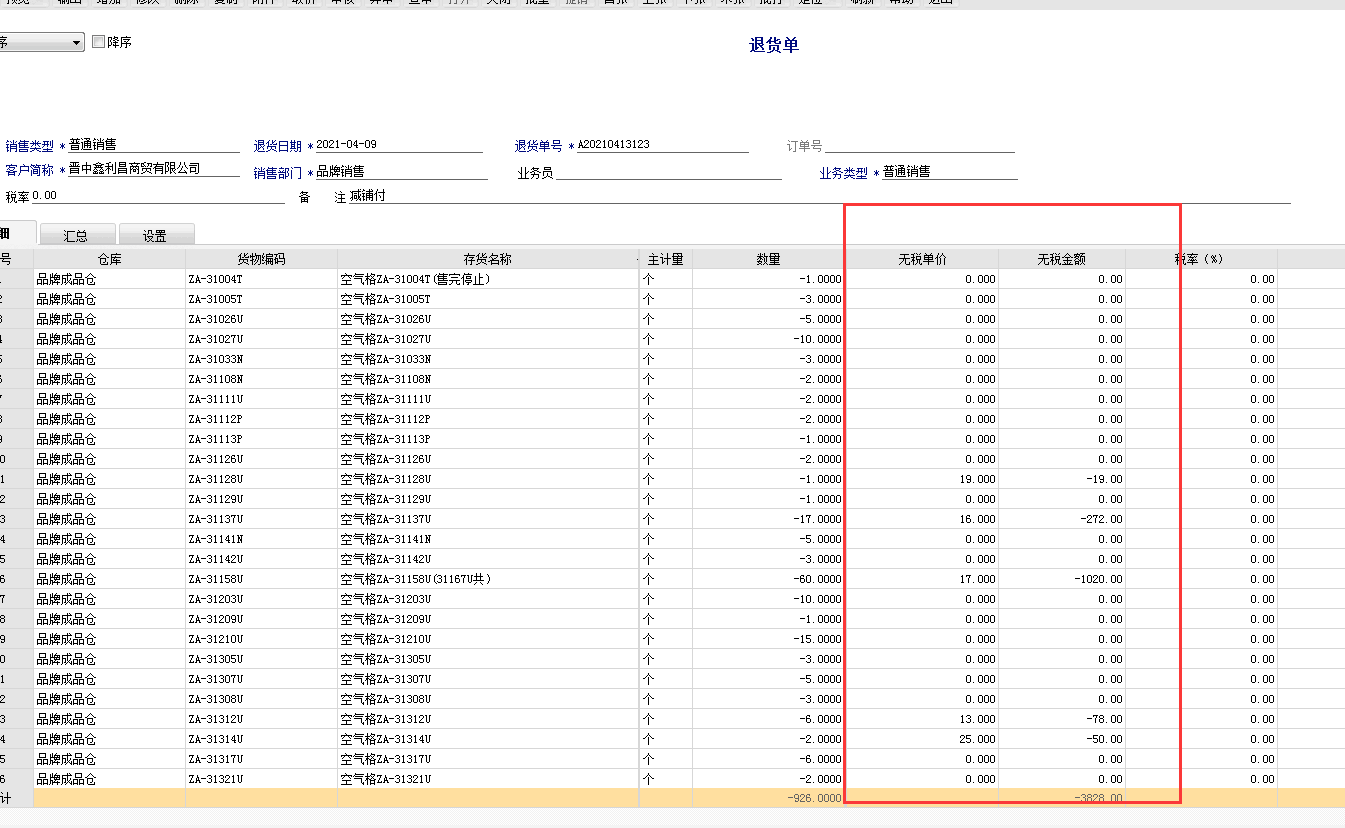Viewport: 1345px width, 828px height.
Task: Select the ZA-31321U code cell
Action: [261, 779]
